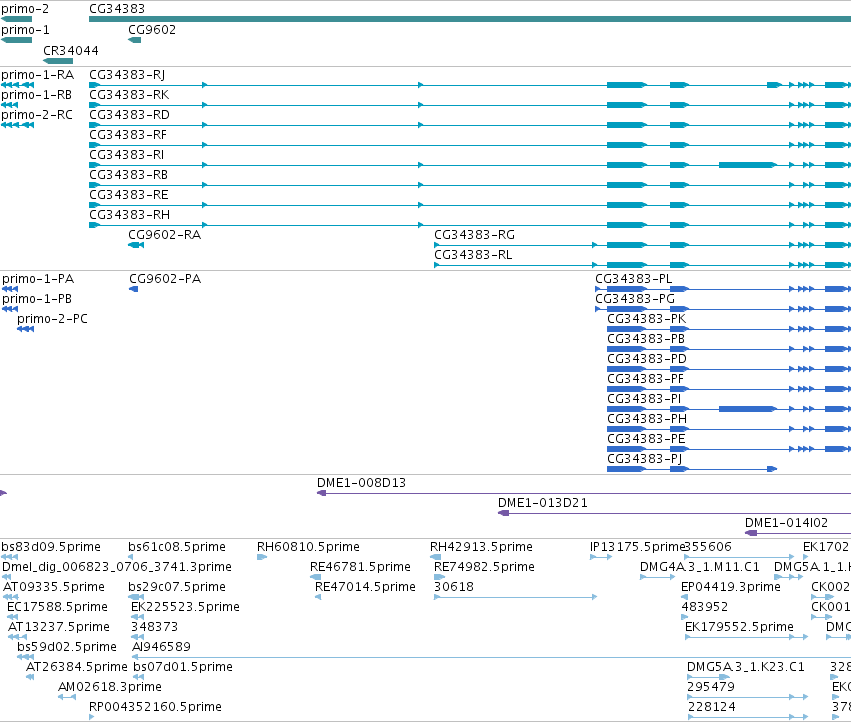
Task: Click the CG34383-RE transcript label
Action: (x=129, y=194)
